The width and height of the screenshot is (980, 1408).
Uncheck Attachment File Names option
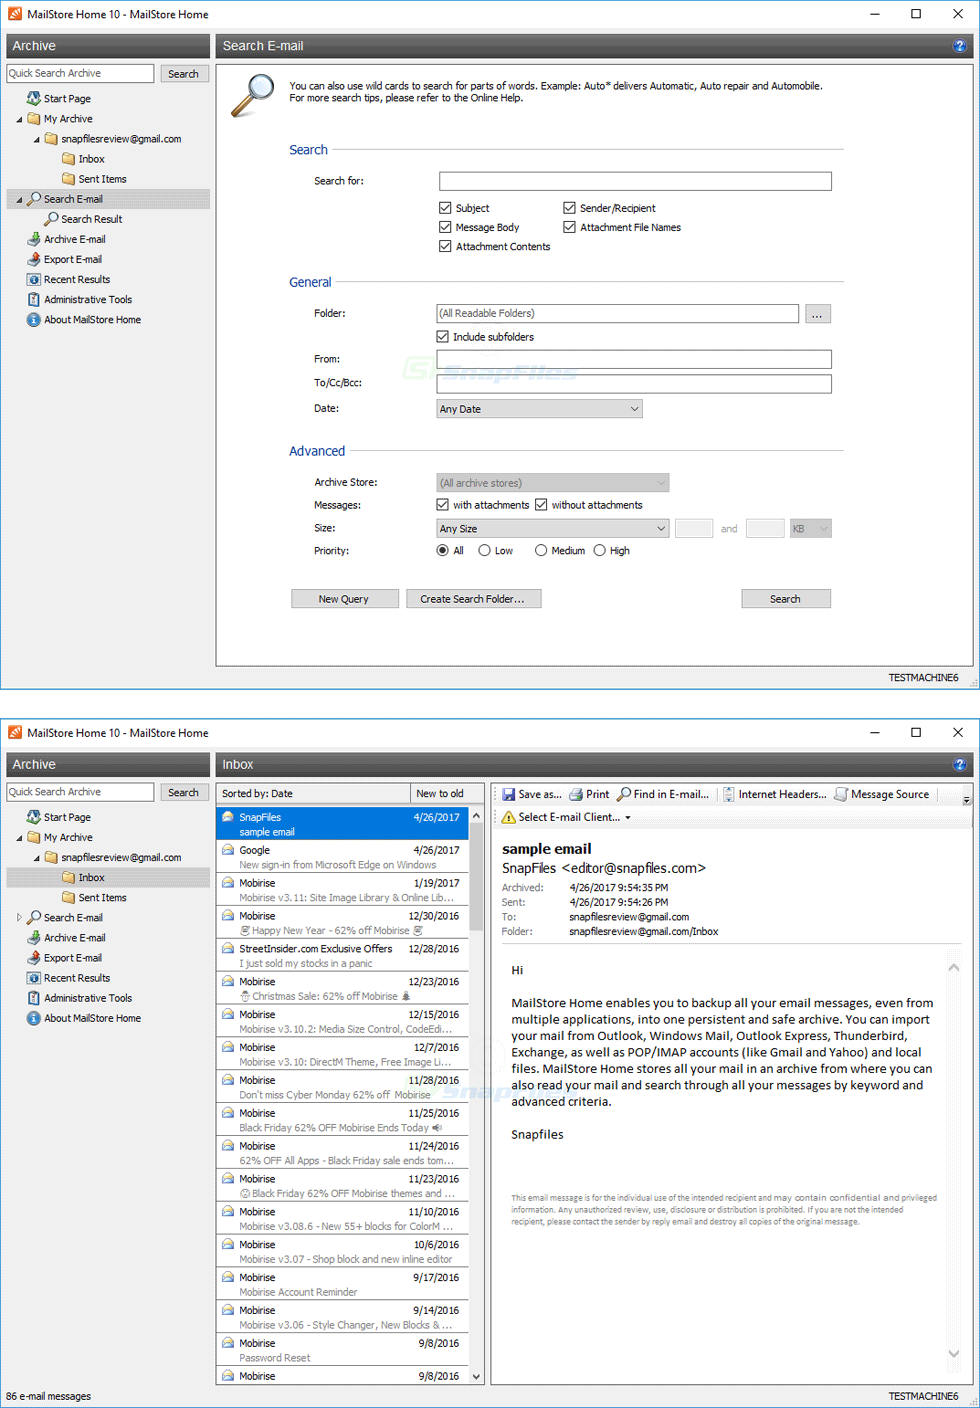[x=569, y=227]
